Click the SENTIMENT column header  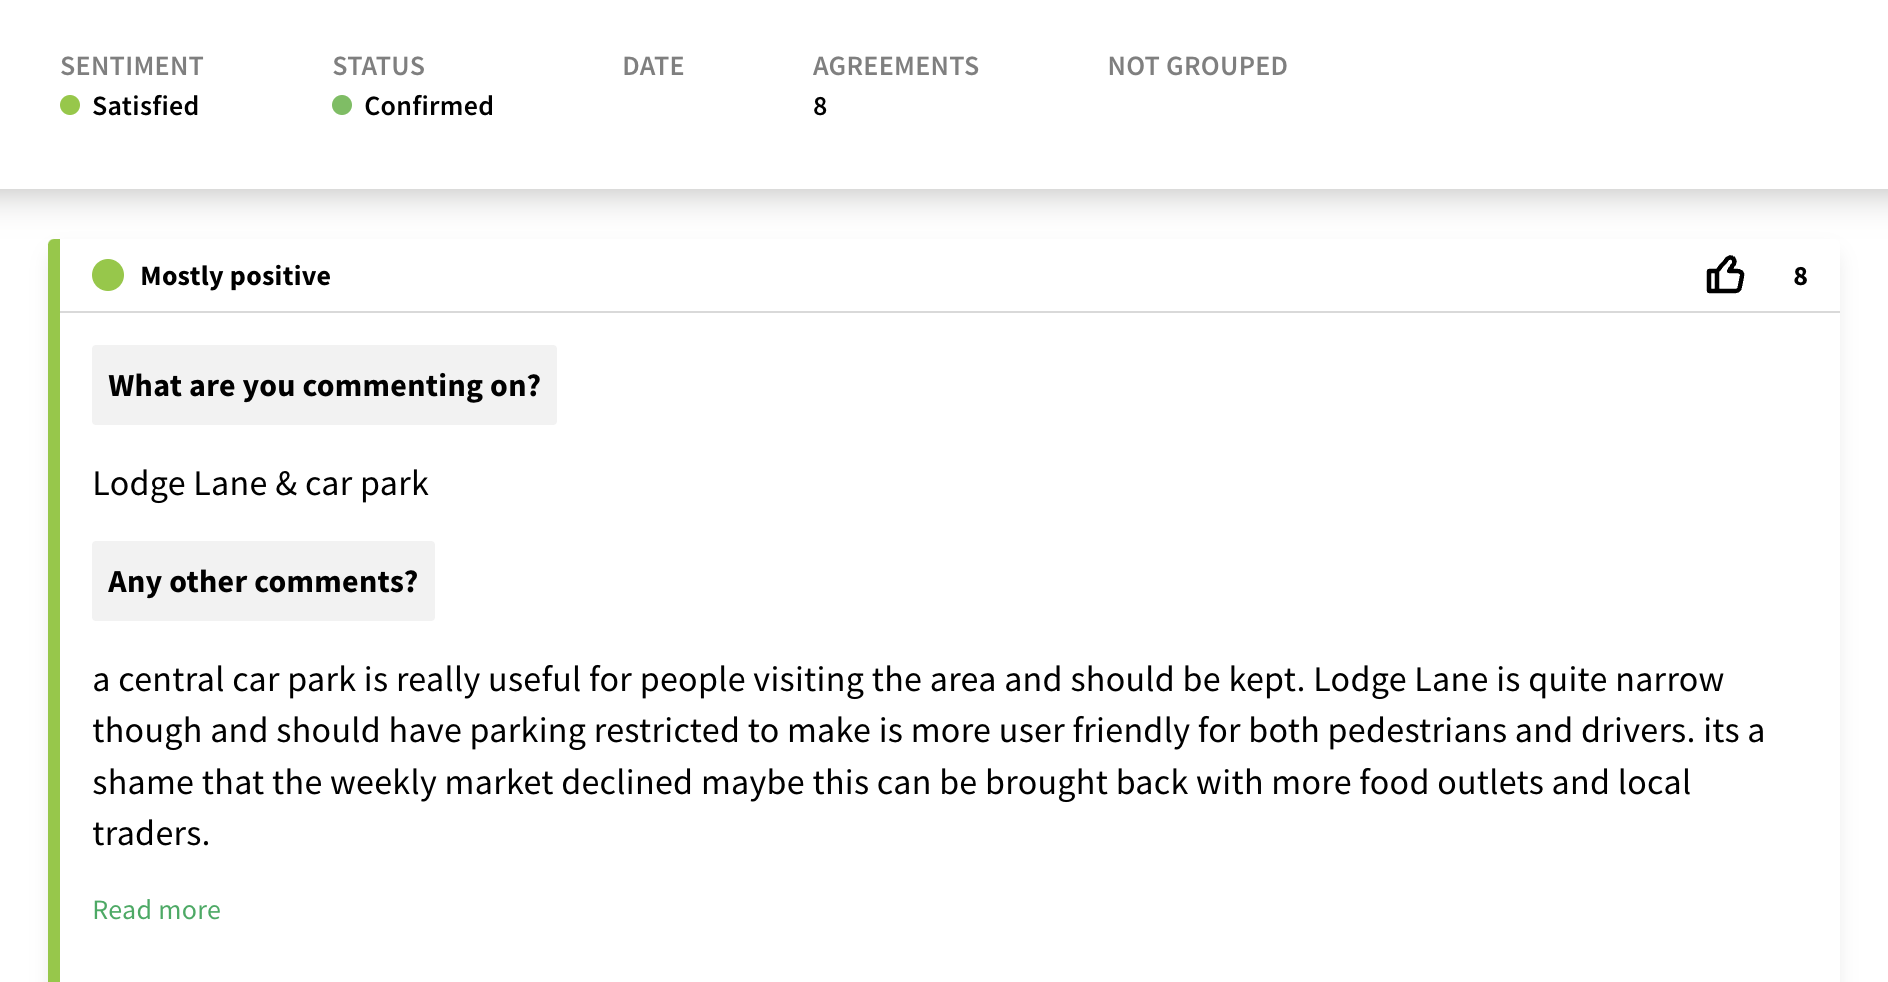pyautogui.click(x=132, y=66)
